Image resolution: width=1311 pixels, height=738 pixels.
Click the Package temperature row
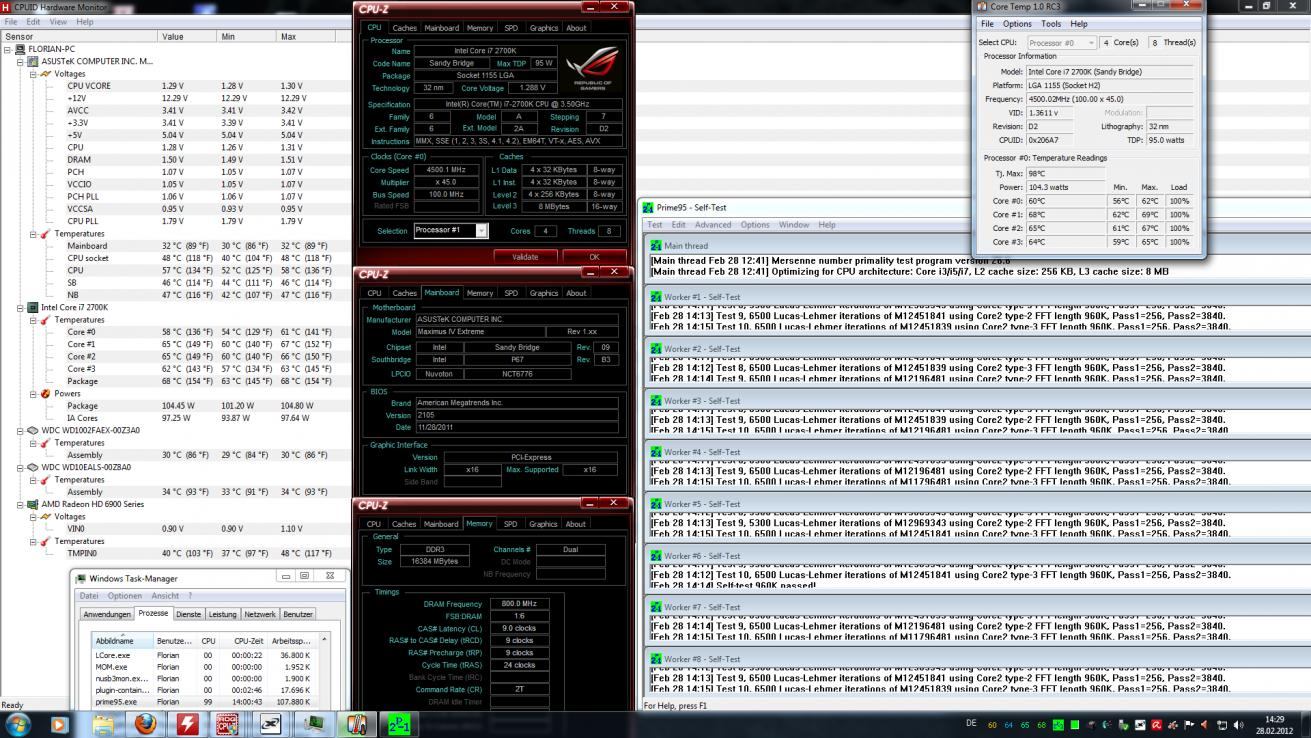coord(175,381)
